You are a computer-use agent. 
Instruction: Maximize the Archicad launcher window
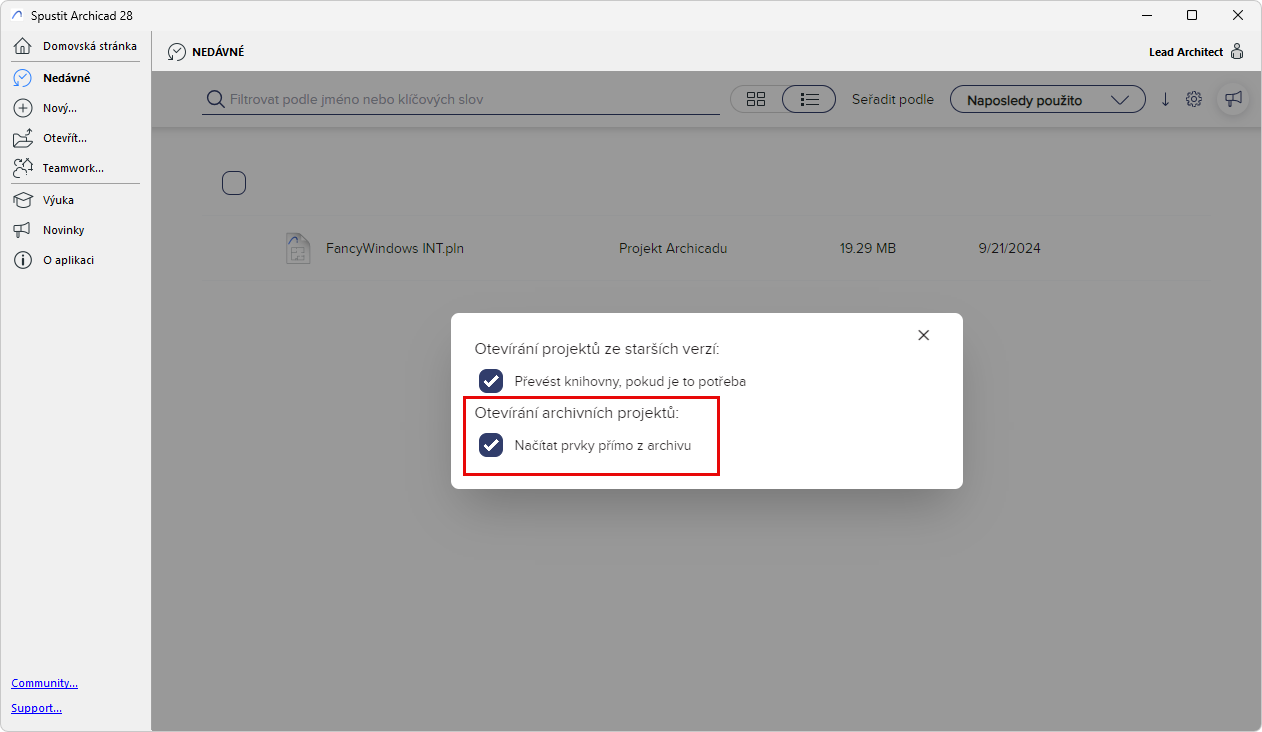click(x=1192, y=15)
